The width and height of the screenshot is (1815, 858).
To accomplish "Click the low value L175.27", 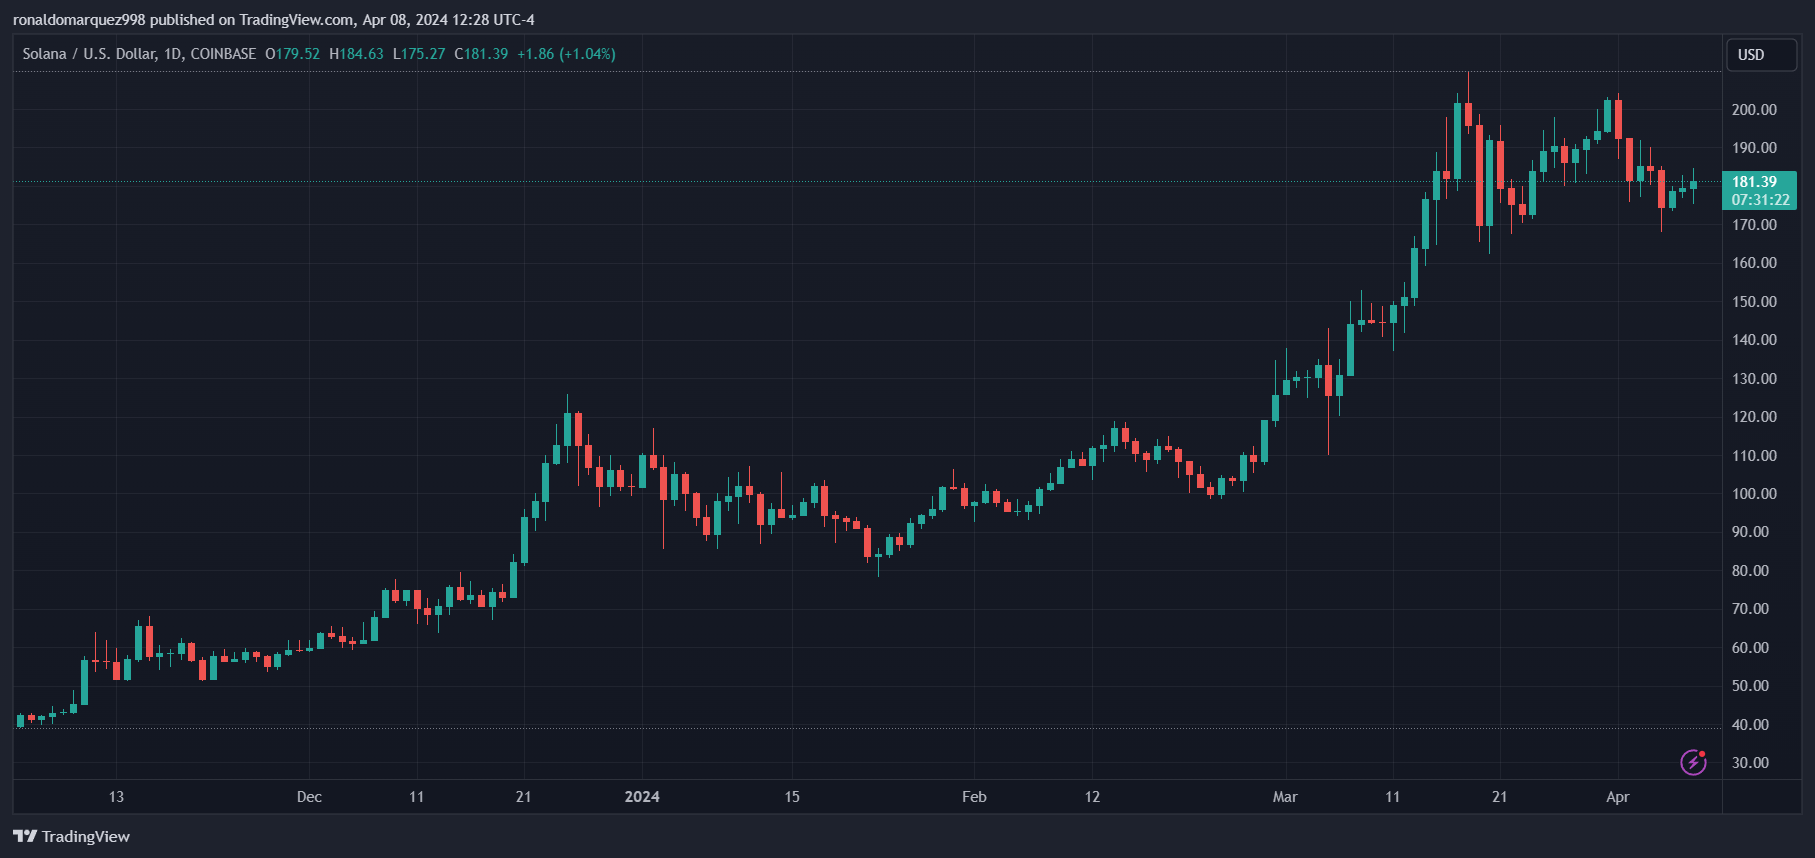I will pyautogui.click(x=419, y=54).
